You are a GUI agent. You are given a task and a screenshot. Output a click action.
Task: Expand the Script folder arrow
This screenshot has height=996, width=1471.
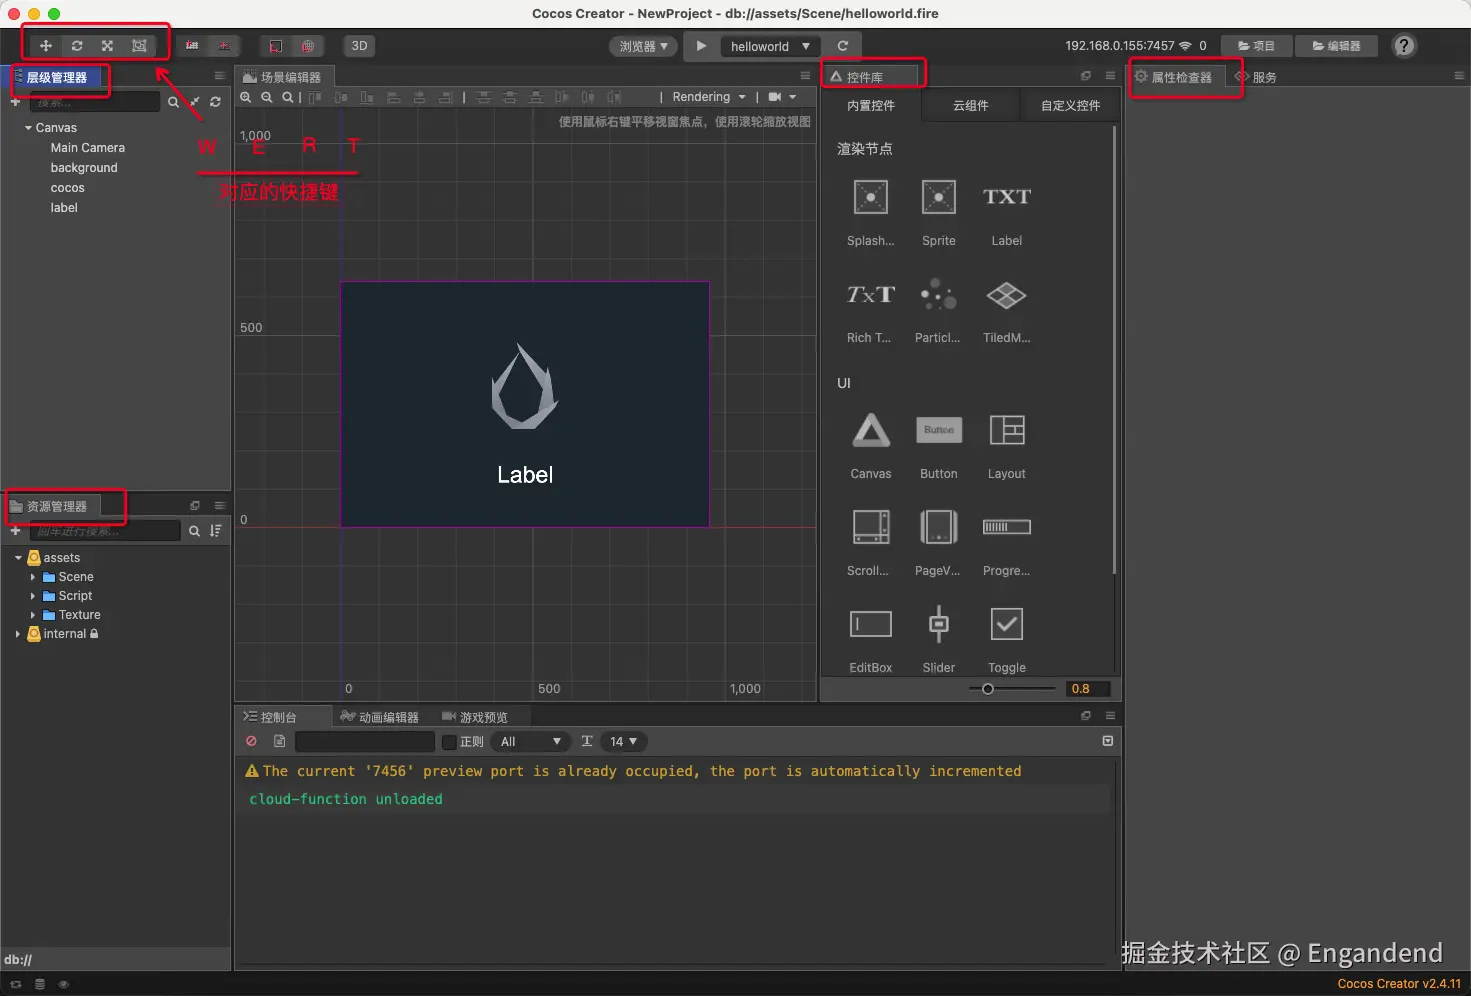point(33,596)
